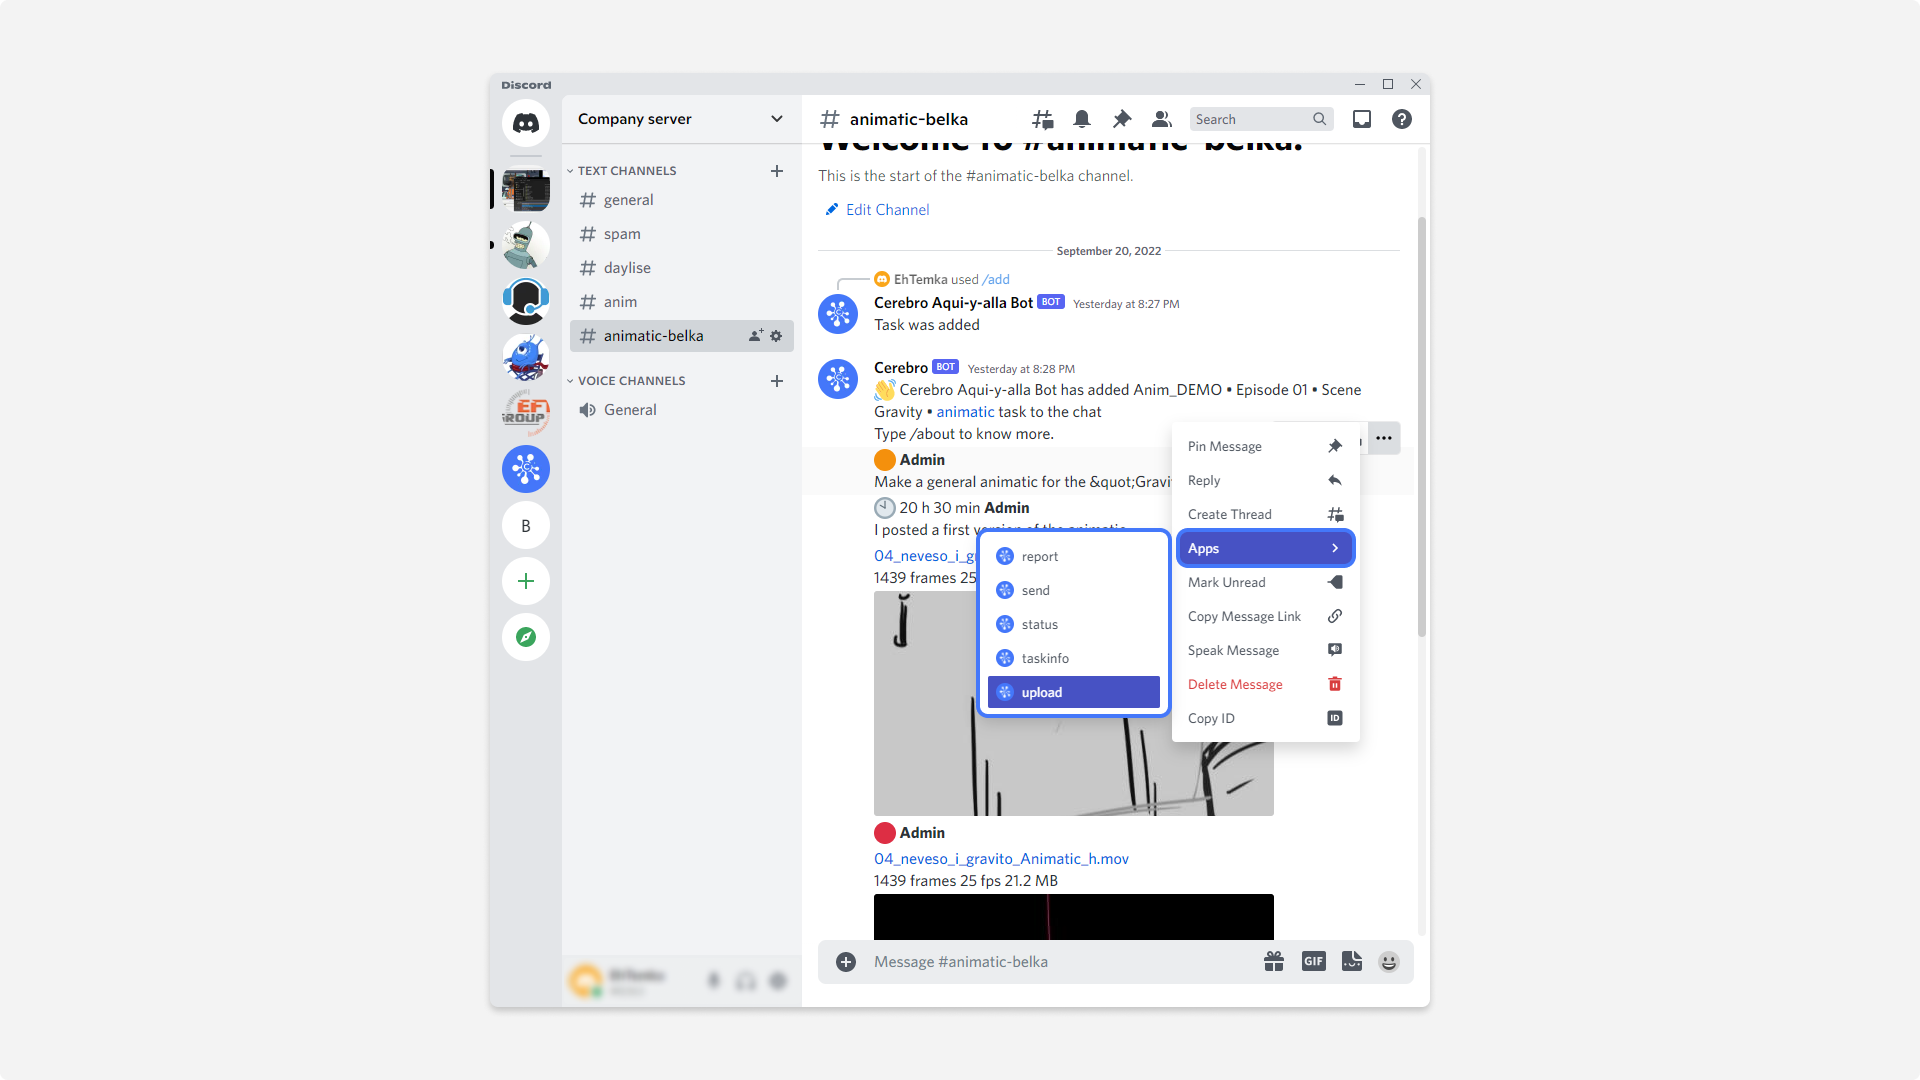The image size is (1920, 1080).
Task: Click the upload app icon in context menu
Action: tap(1005, 692)
